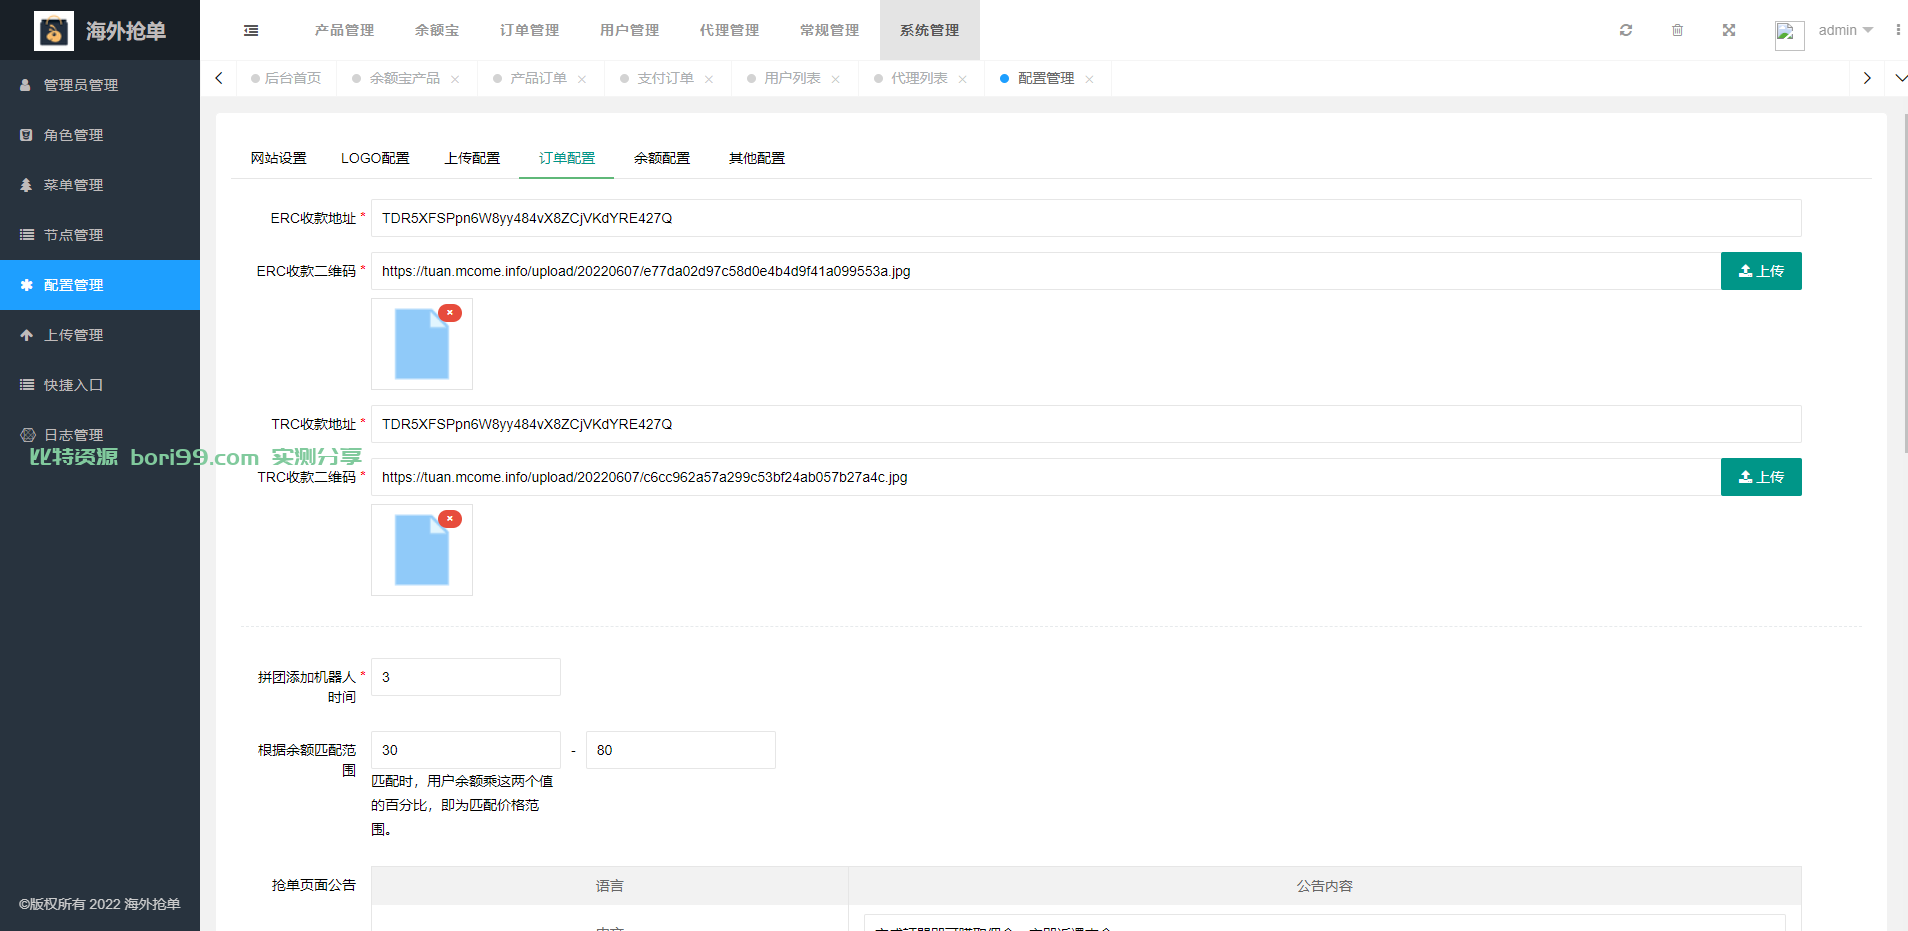Click the admin avatar image
This screenshot has width=1908, height=931.
[1789, 35]
